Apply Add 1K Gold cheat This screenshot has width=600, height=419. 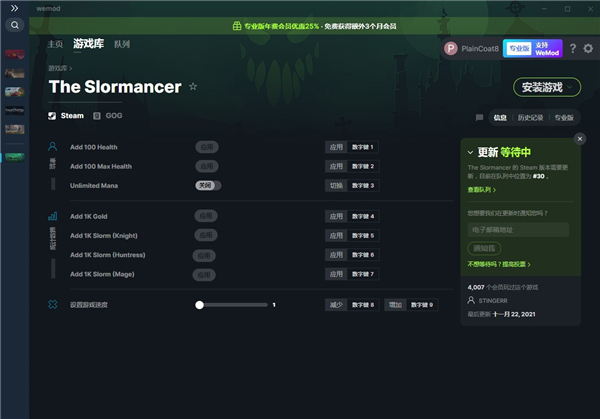tap(206, 216)
